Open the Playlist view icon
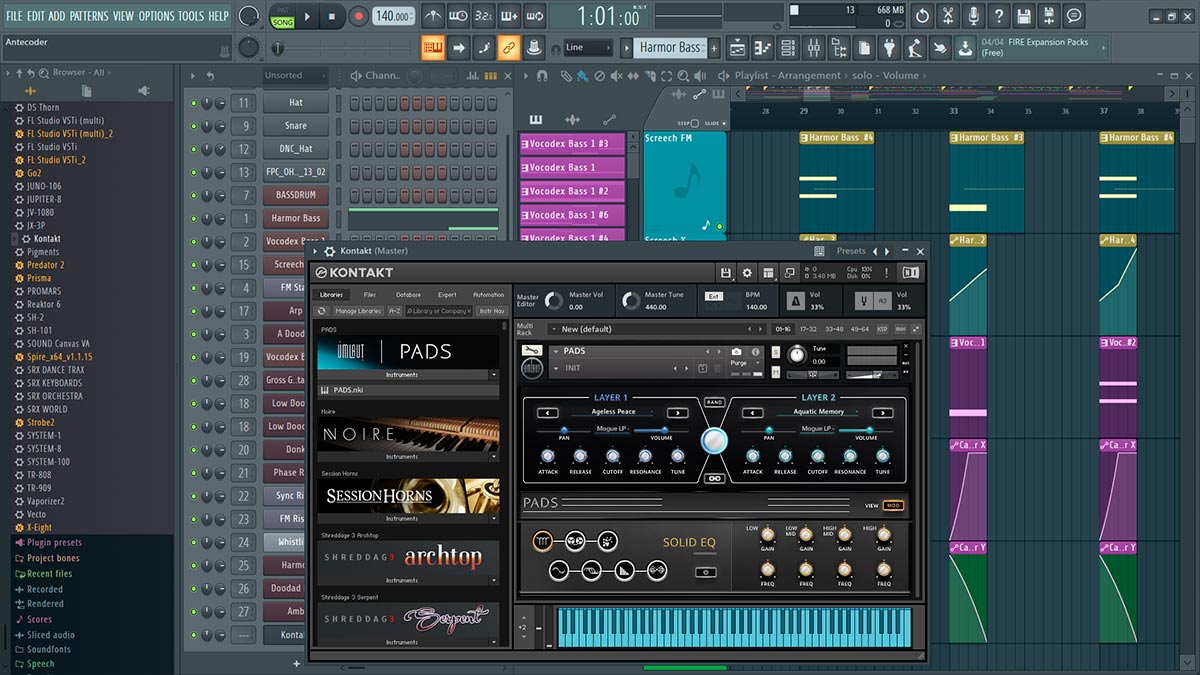This screenshot has width=1200, height=675. (x=738, y=48)
